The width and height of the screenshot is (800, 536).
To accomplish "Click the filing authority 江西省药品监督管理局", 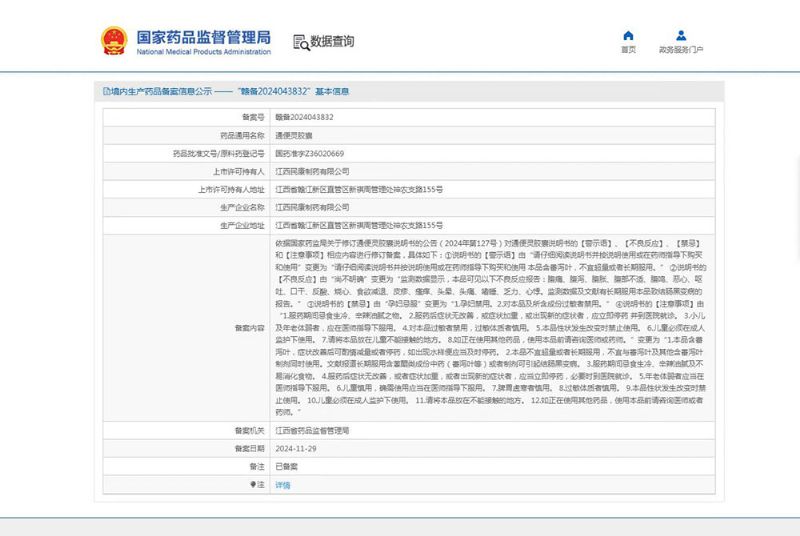I will click(312, 429).
